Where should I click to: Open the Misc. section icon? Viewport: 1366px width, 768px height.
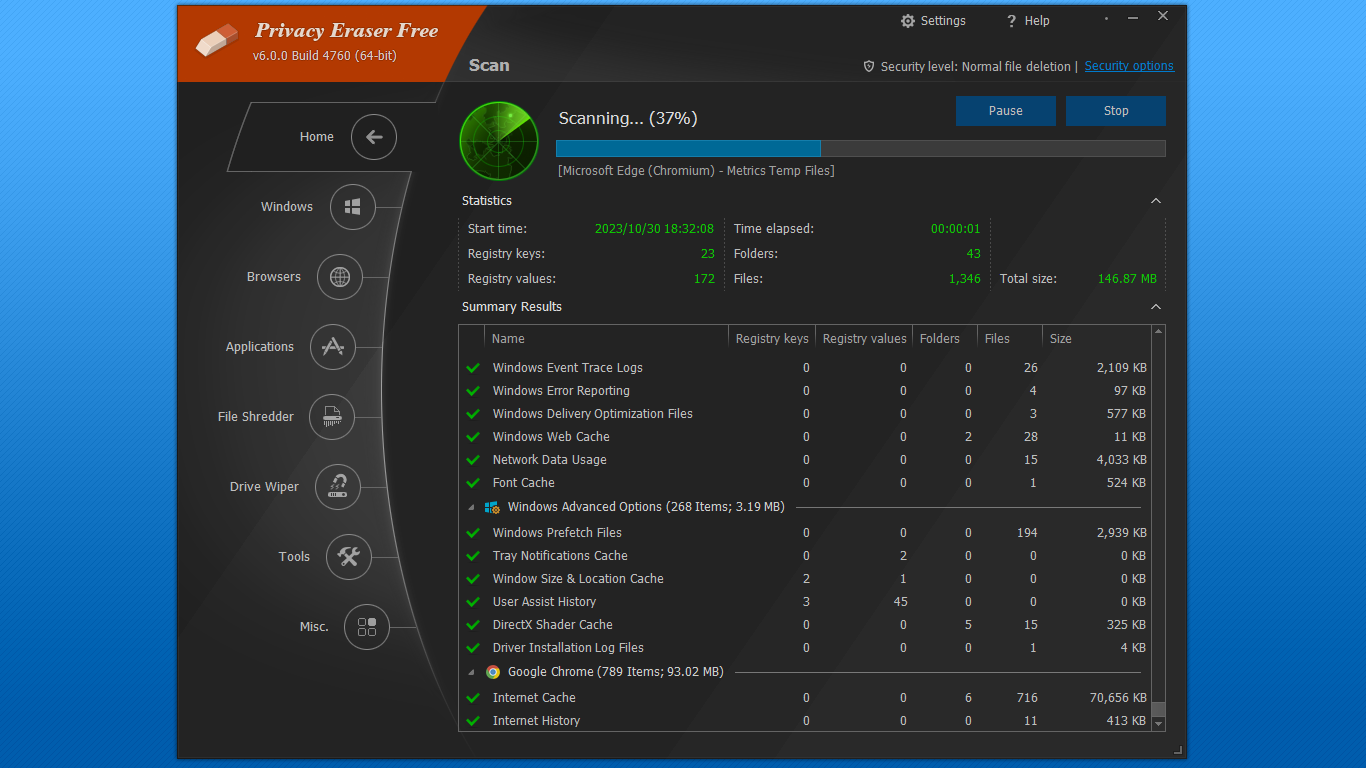click(367, 627)
